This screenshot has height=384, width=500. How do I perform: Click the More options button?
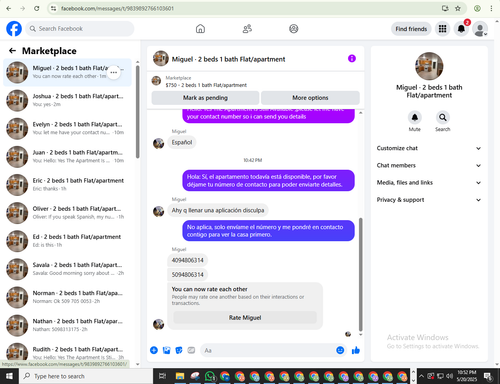(x=310, y=98)
